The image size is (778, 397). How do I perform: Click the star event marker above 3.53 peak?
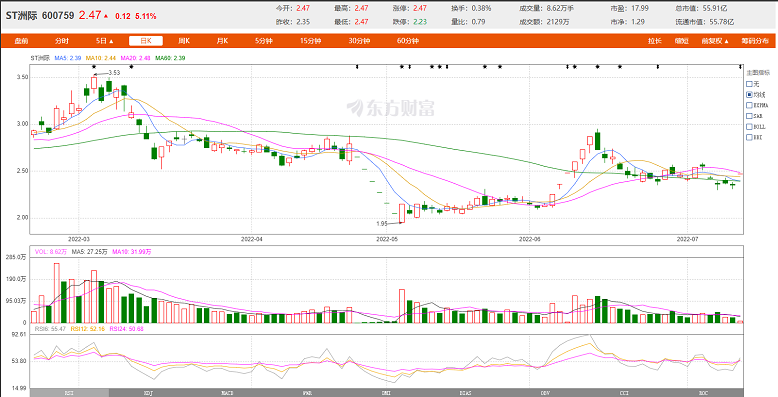[x=94, y=66]
